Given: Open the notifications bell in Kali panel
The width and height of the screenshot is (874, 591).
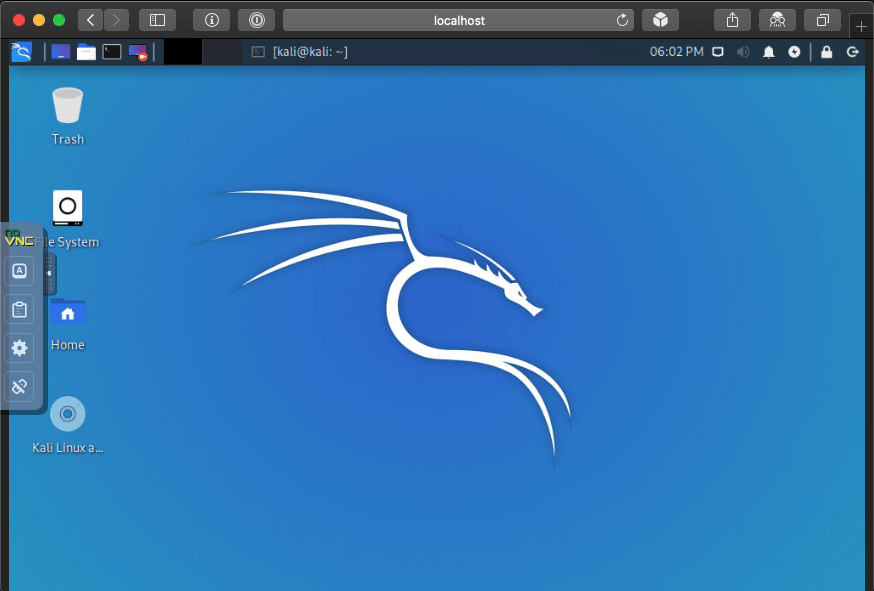Looking at the screenshot, I should tap(768, 52).
